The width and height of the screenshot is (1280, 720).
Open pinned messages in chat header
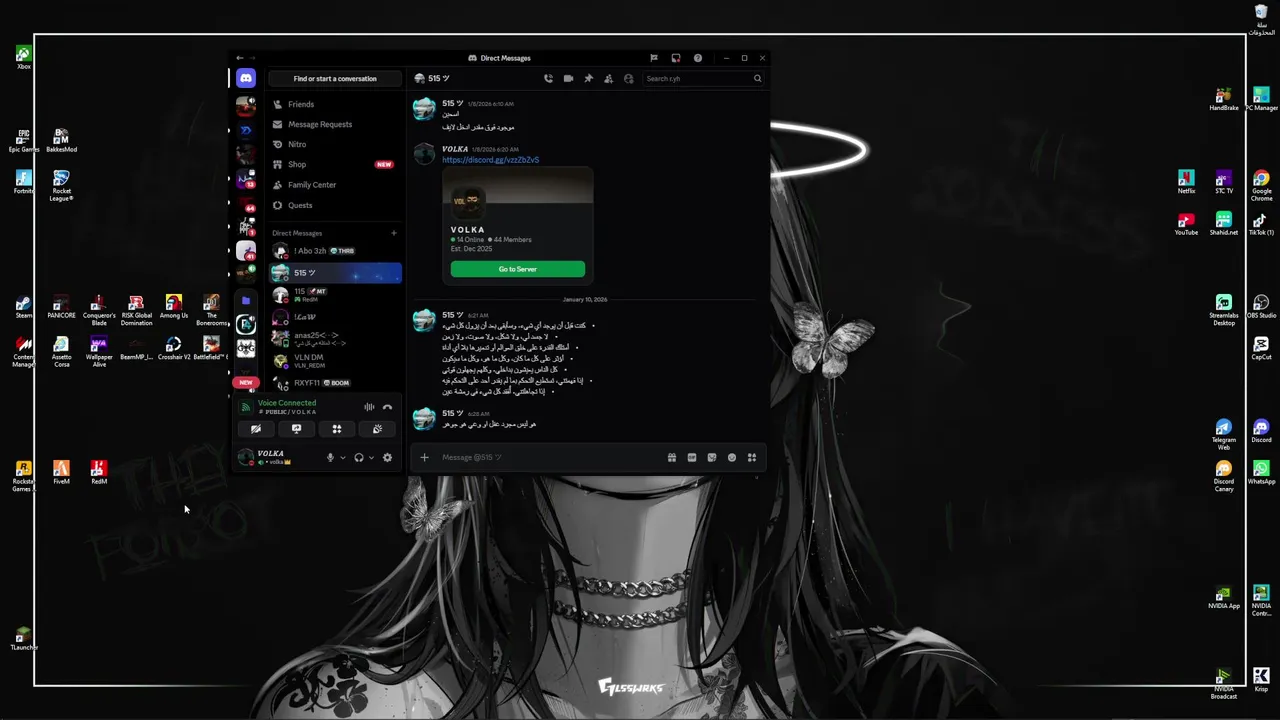pyautogui.click(x=588, y=78)
